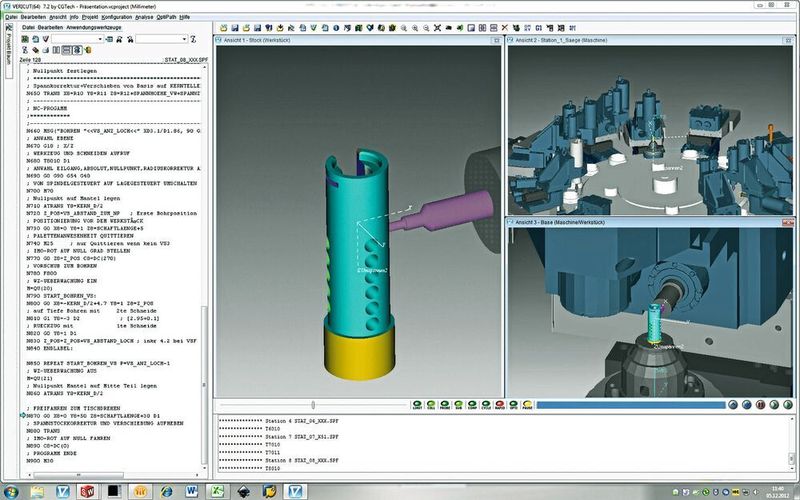Open the OptiPath menu
The height and width of the screenshot is (500, 800).
point(166,17)
